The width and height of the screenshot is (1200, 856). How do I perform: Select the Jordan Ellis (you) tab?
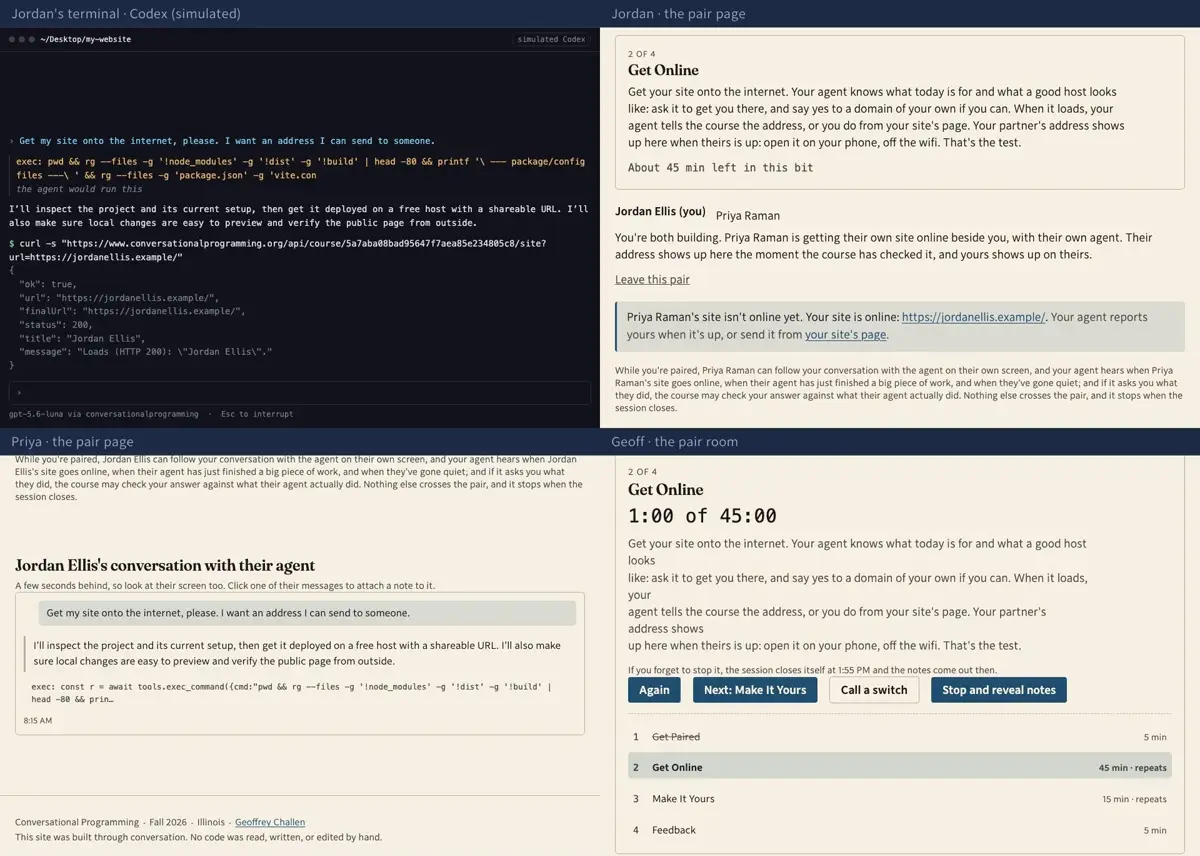pyautogui.click(x=660, y=212)
